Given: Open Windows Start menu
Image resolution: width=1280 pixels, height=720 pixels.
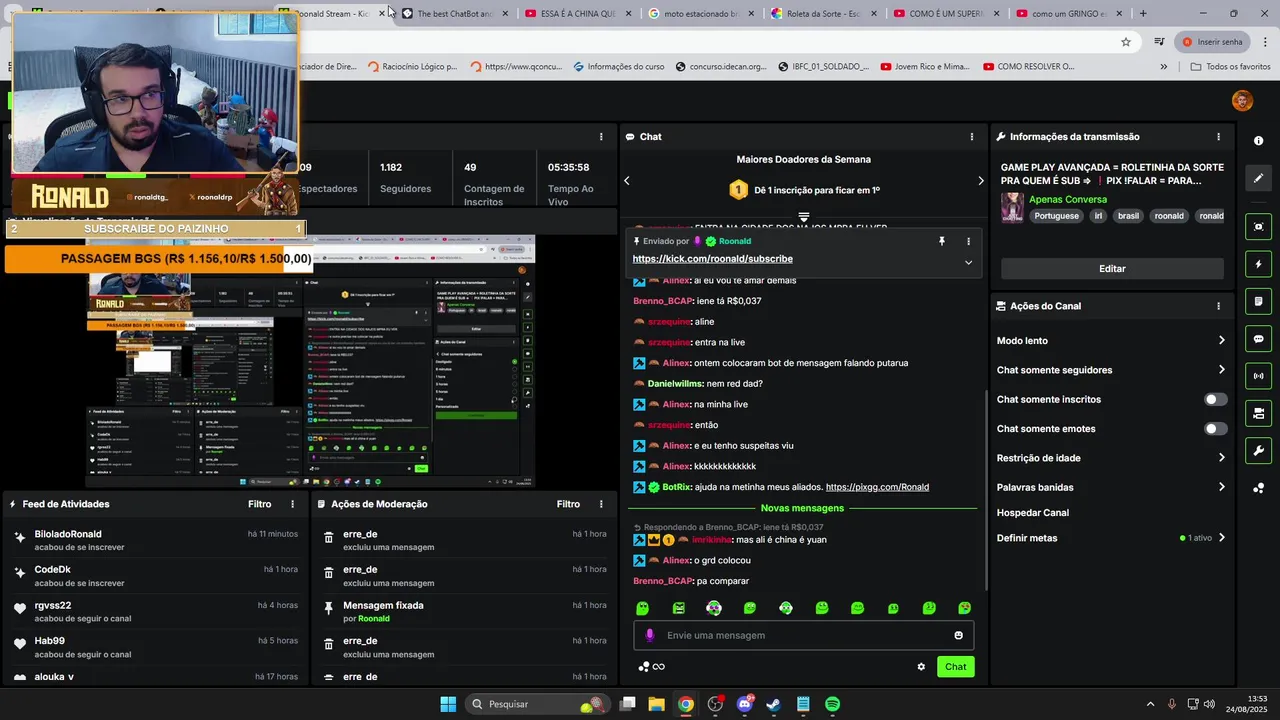Looking at the screenshot, I should coord(448,704).
